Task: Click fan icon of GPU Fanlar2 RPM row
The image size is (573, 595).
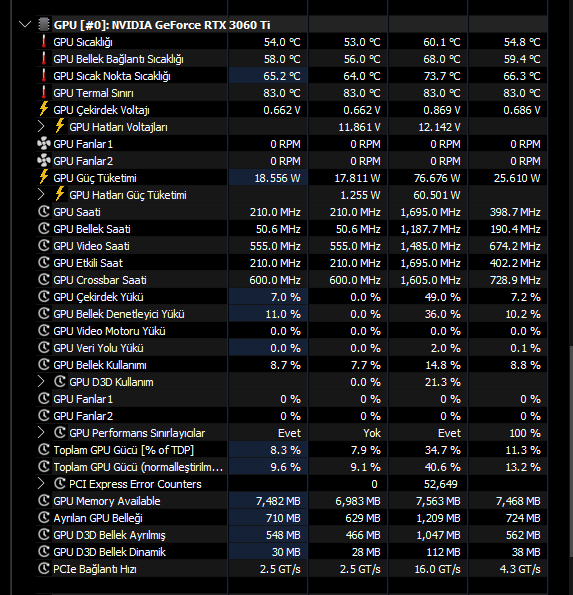Action: point(44,161)
